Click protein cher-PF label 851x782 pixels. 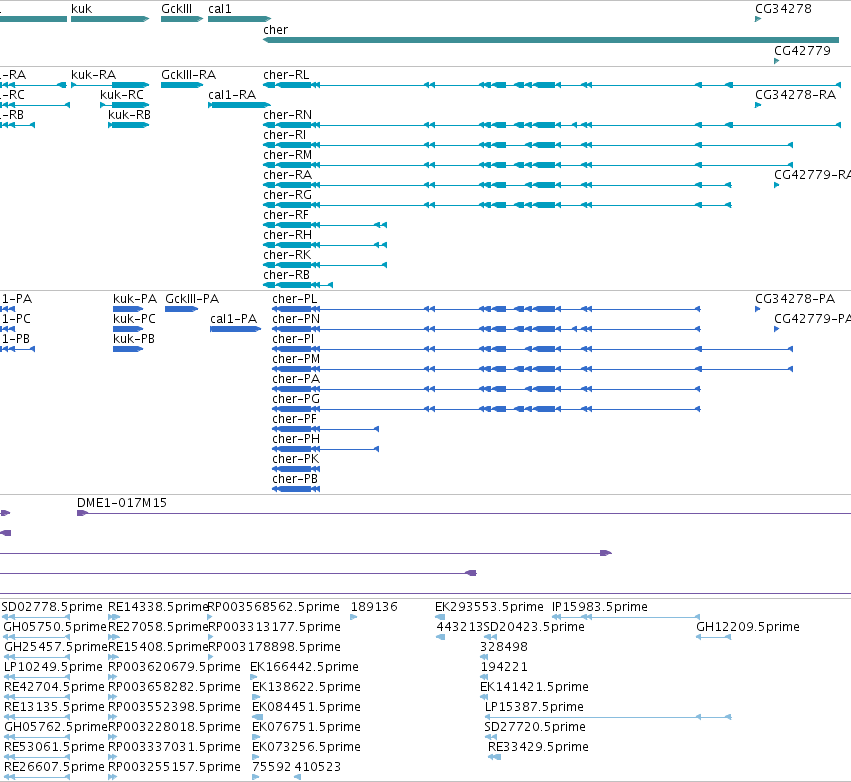[x=294, y=419]
